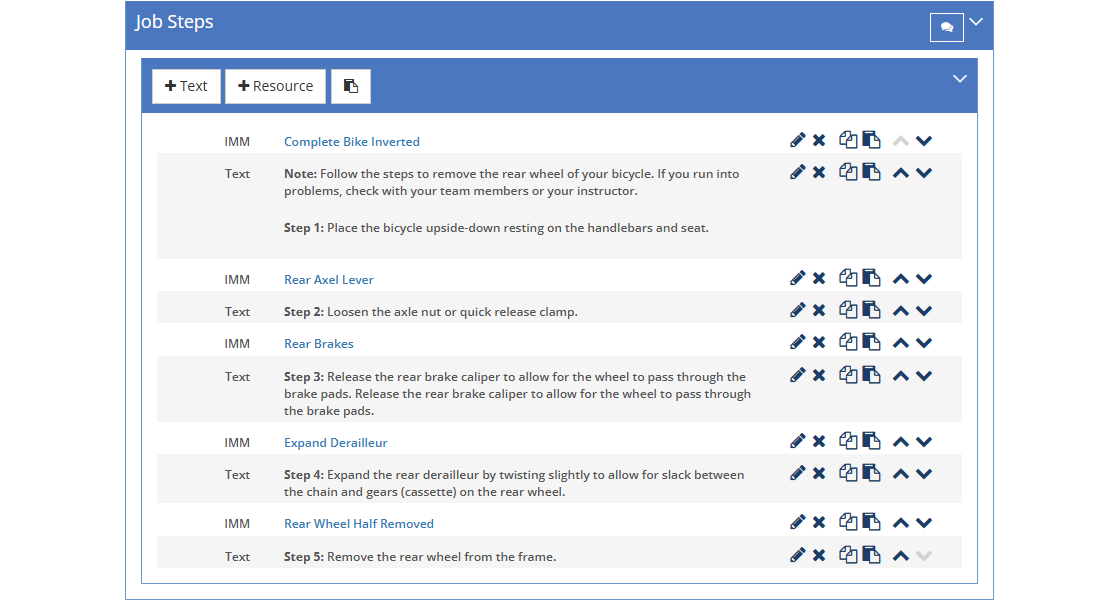Copy the Step 1 text row

click(848, 172)
